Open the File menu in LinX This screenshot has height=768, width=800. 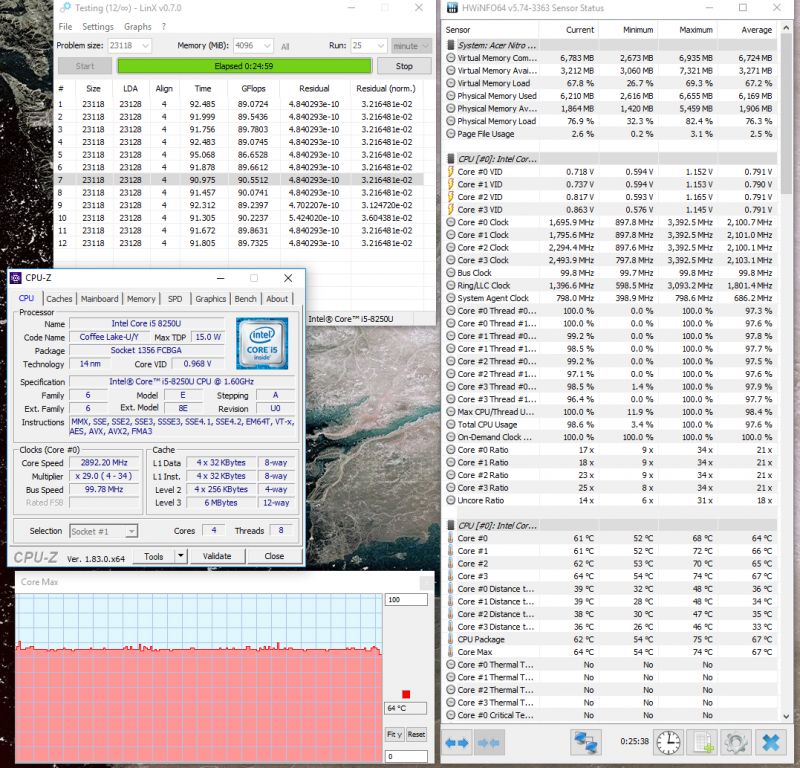[65, 27]
